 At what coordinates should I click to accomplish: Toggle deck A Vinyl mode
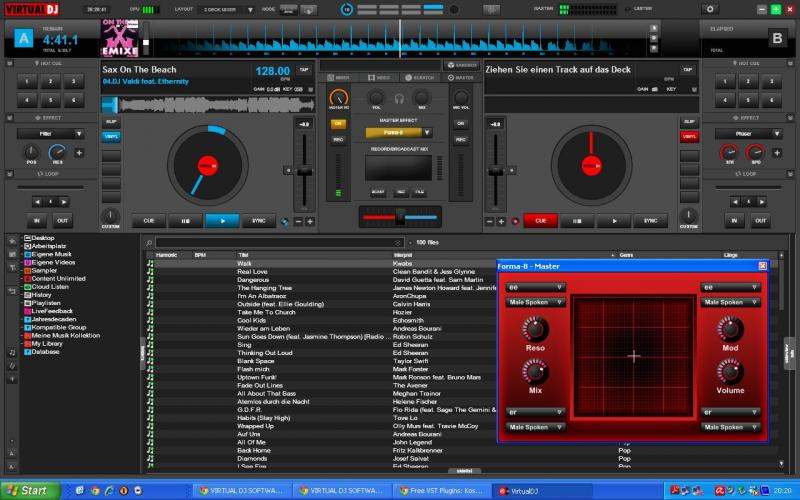point(111,136)
